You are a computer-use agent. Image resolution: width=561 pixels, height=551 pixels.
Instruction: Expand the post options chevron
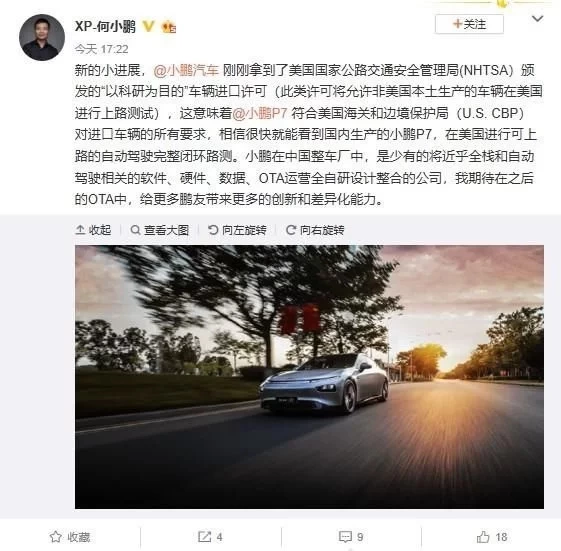tap(537, 19)
